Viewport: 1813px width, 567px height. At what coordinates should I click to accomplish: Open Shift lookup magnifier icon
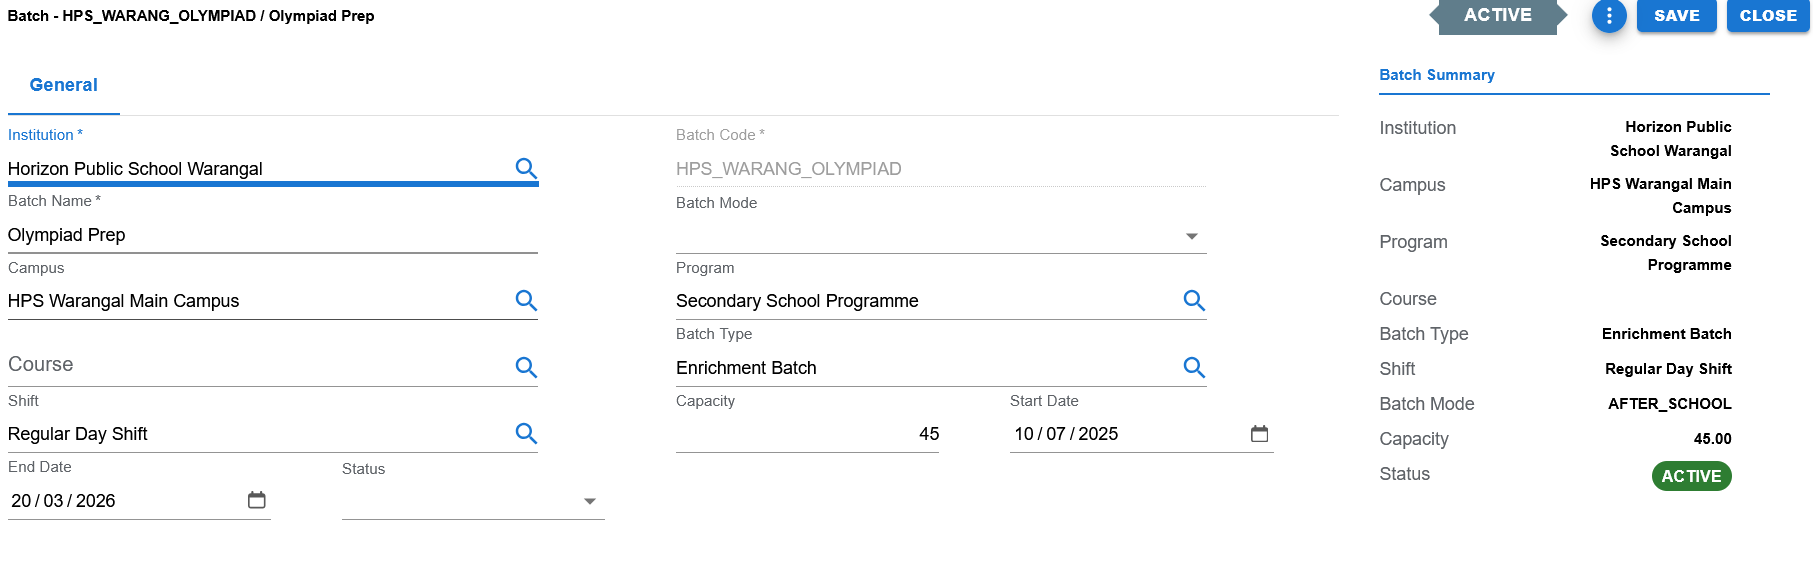526,433
